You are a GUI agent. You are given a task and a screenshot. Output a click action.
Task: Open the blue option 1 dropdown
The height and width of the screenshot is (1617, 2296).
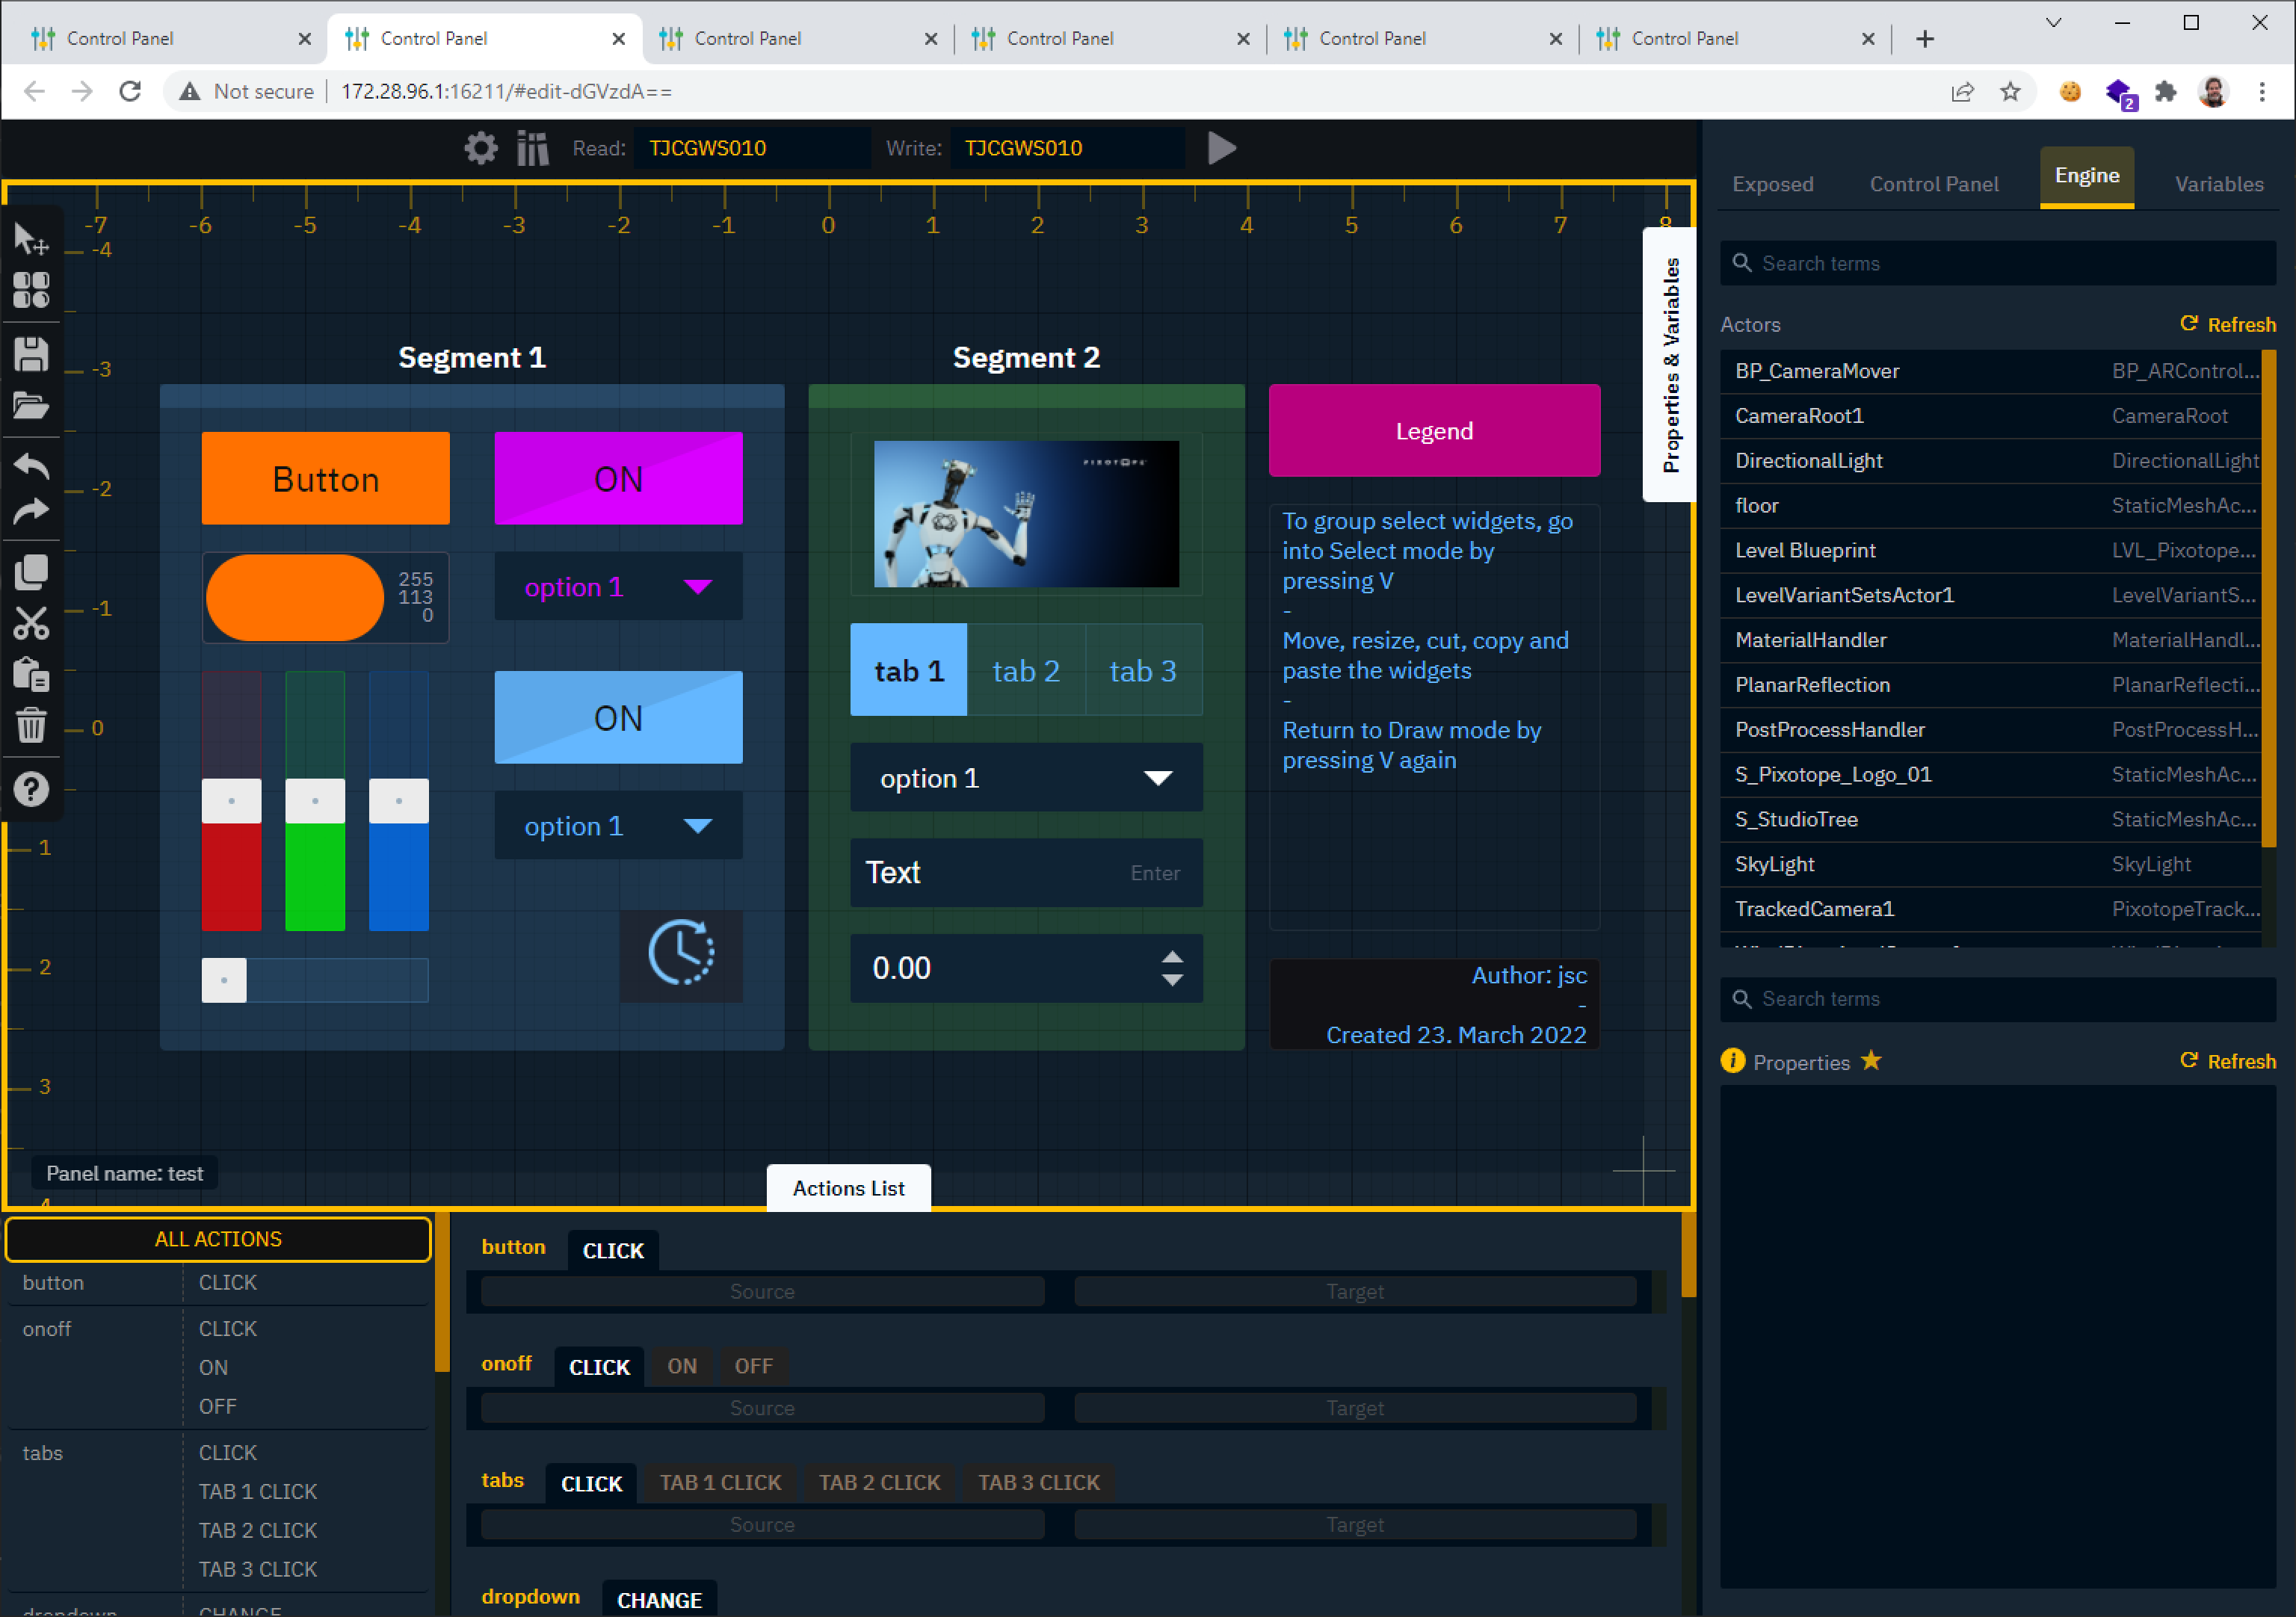coord(618,826)
